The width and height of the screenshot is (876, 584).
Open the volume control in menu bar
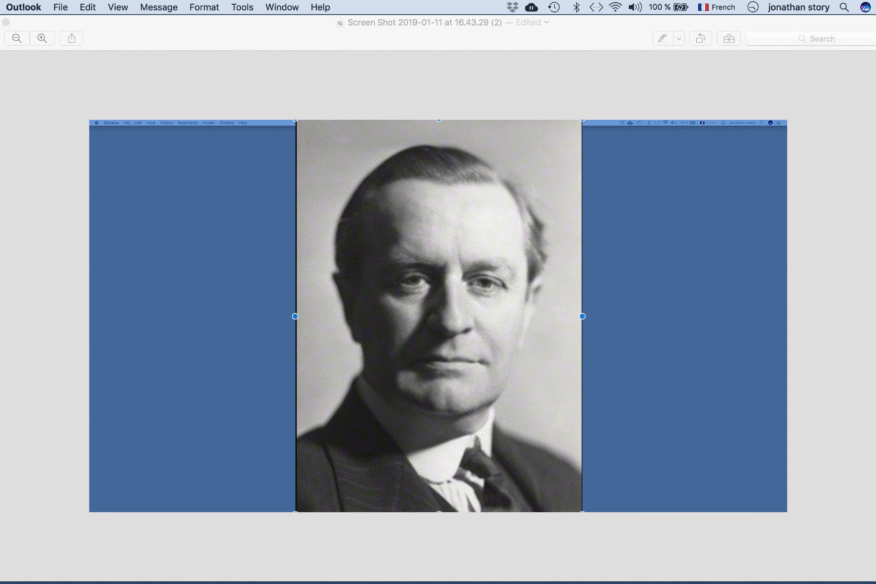(x=635, y=7)
